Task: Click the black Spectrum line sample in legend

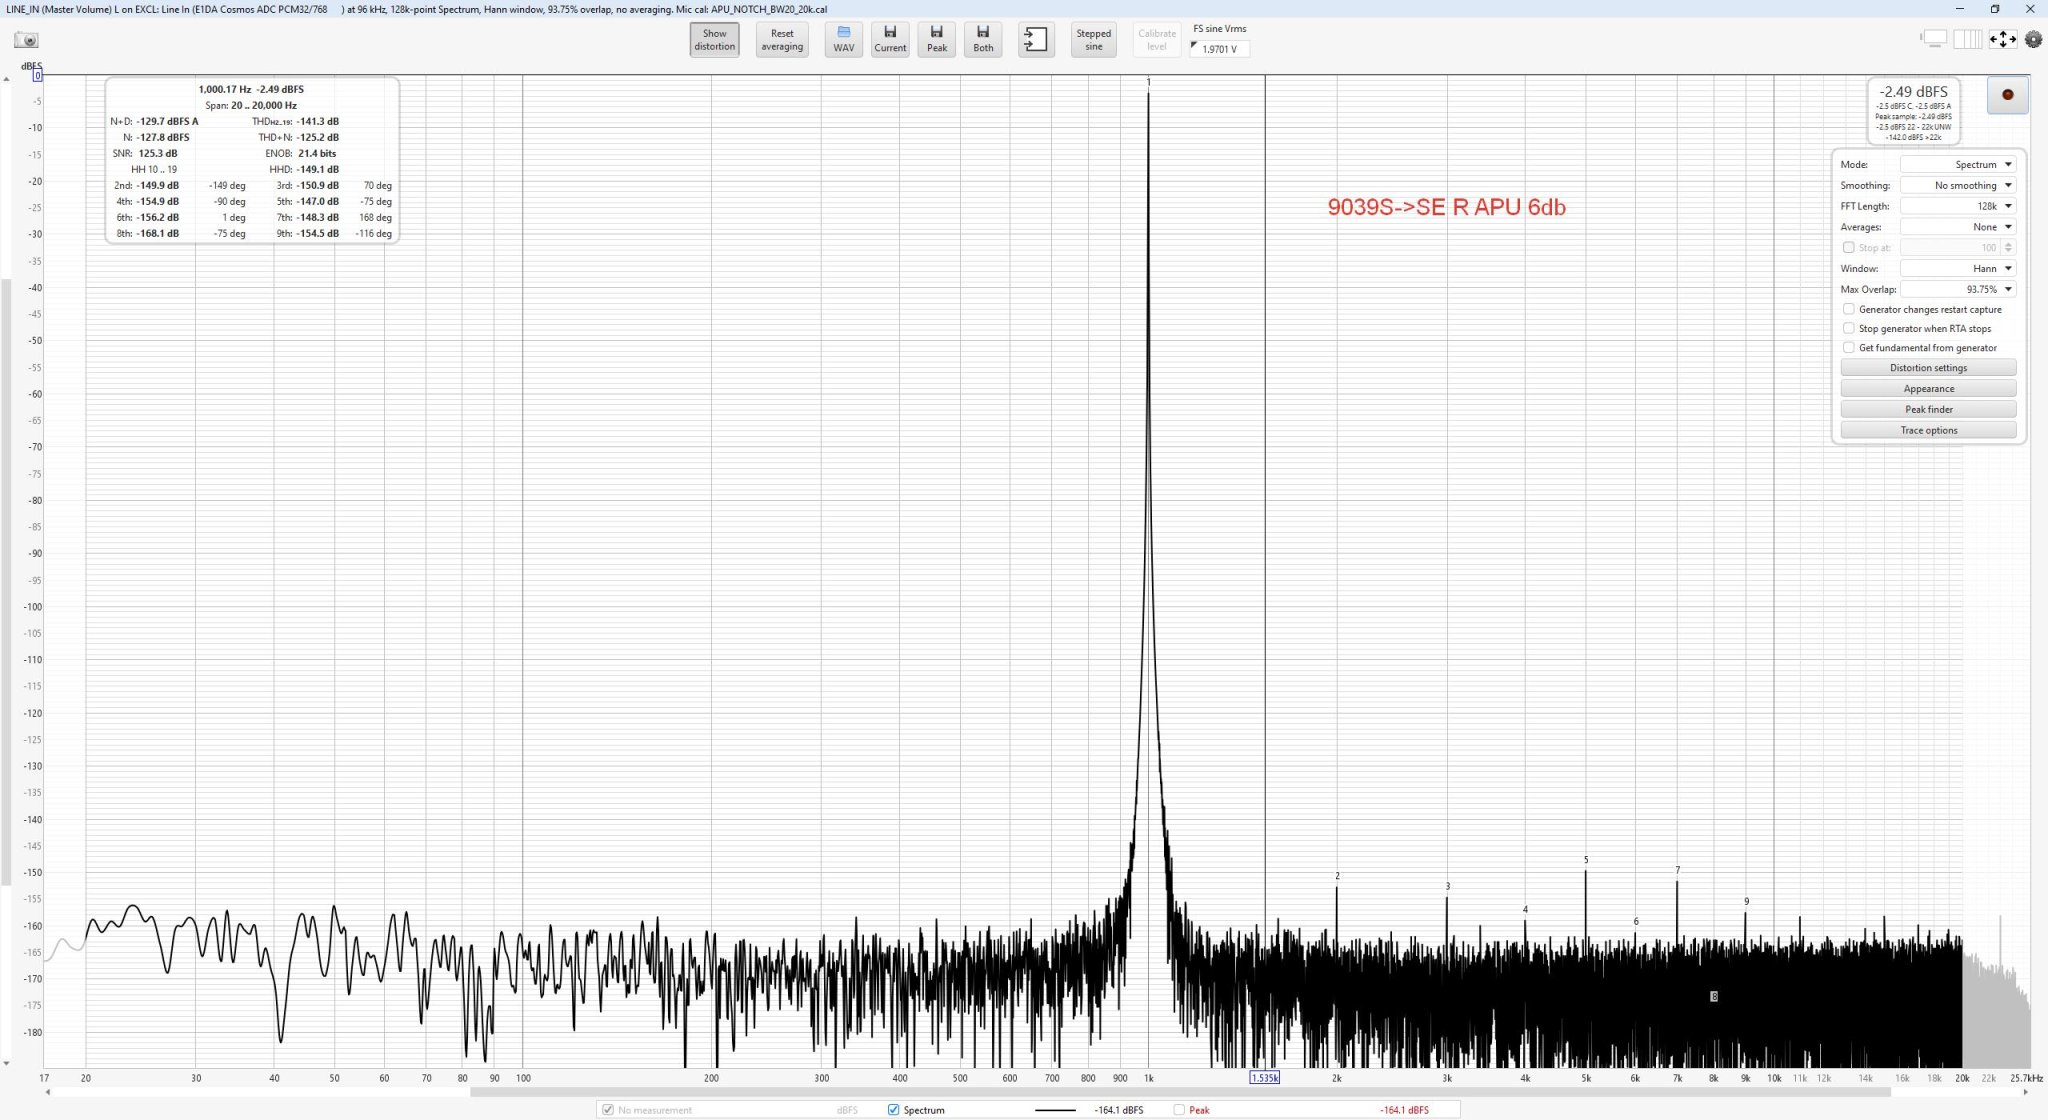Action: click(x=1055, y=1110)
